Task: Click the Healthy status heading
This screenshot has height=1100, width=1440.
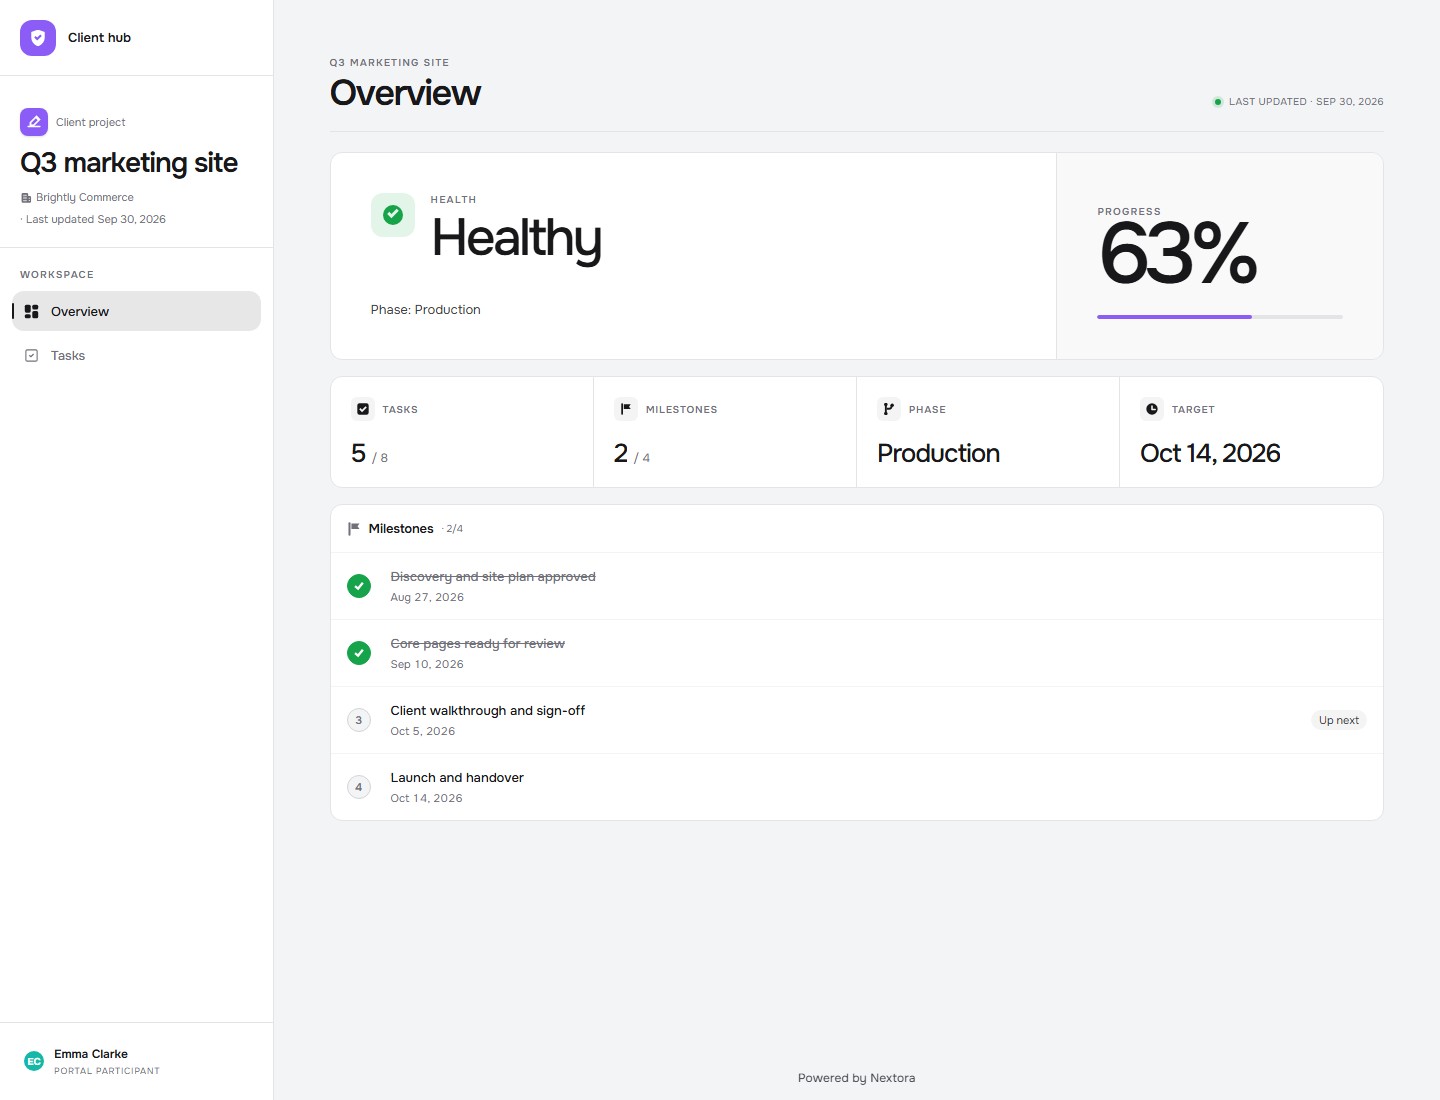Action: point(516,240)
